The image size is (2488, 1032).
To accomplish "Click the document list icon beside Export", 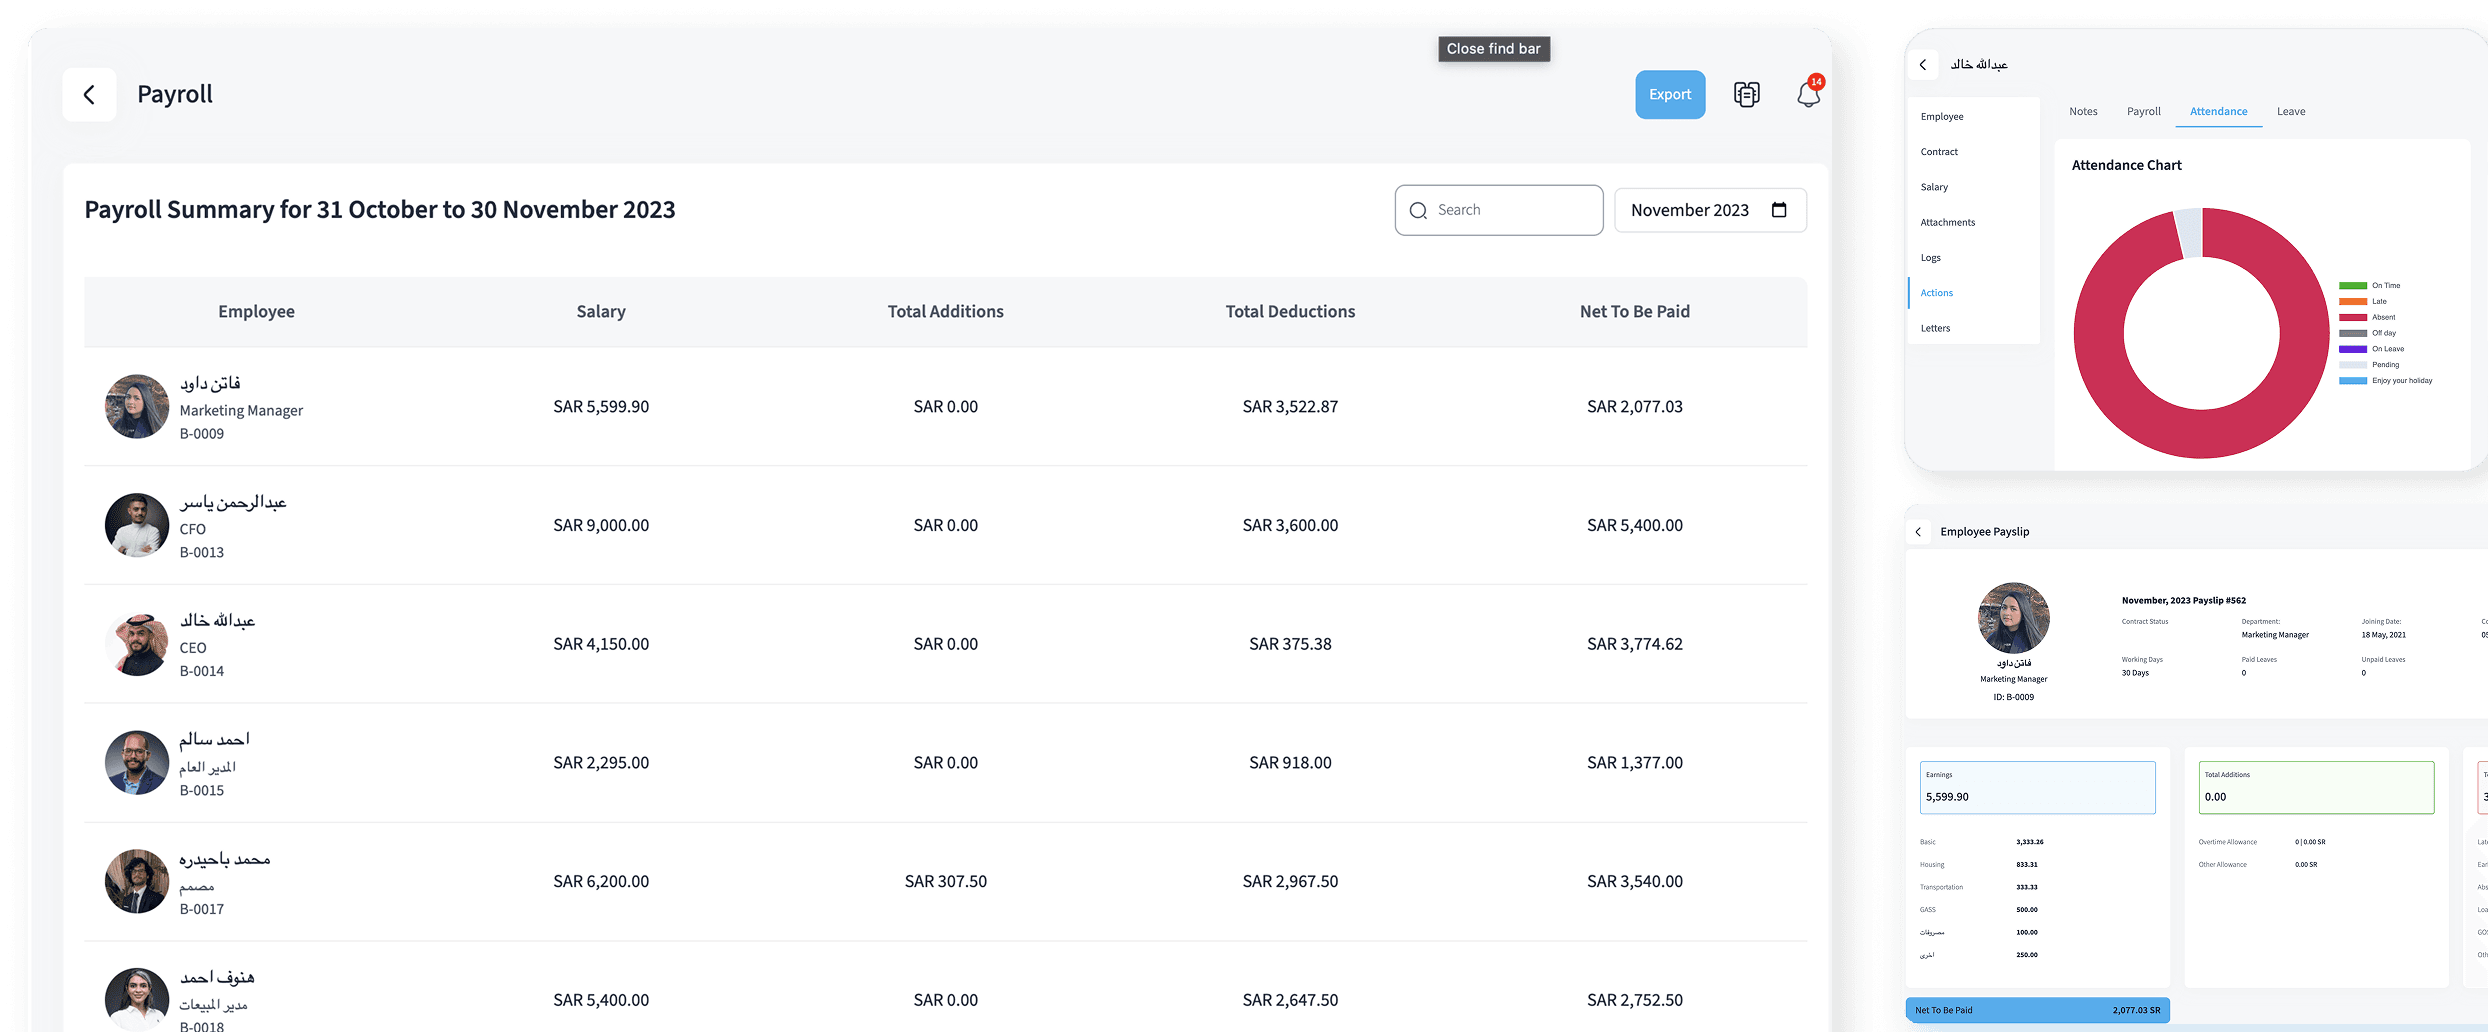I will coord(1746,95).
